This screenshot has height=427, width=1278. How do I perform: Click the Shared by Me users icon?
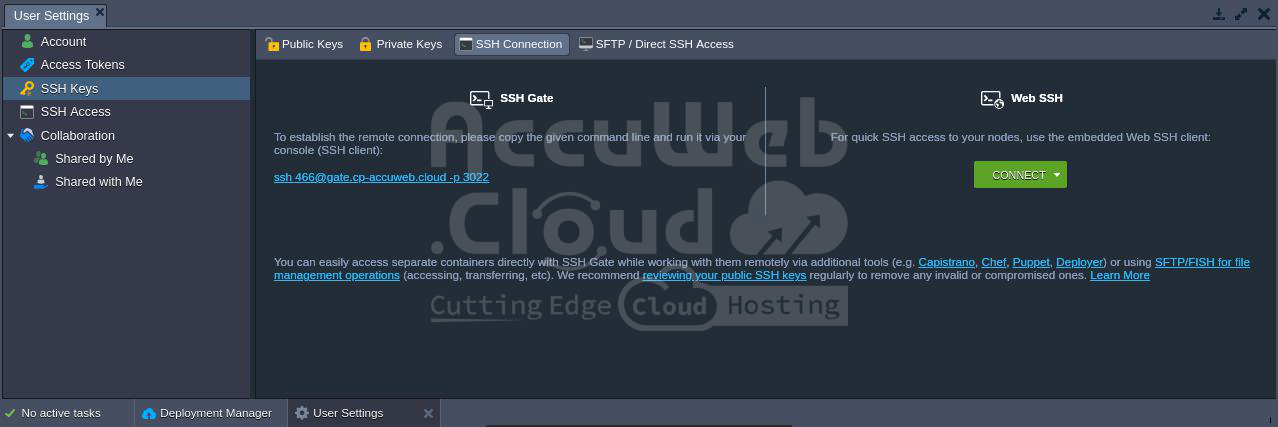coord(41,158)
